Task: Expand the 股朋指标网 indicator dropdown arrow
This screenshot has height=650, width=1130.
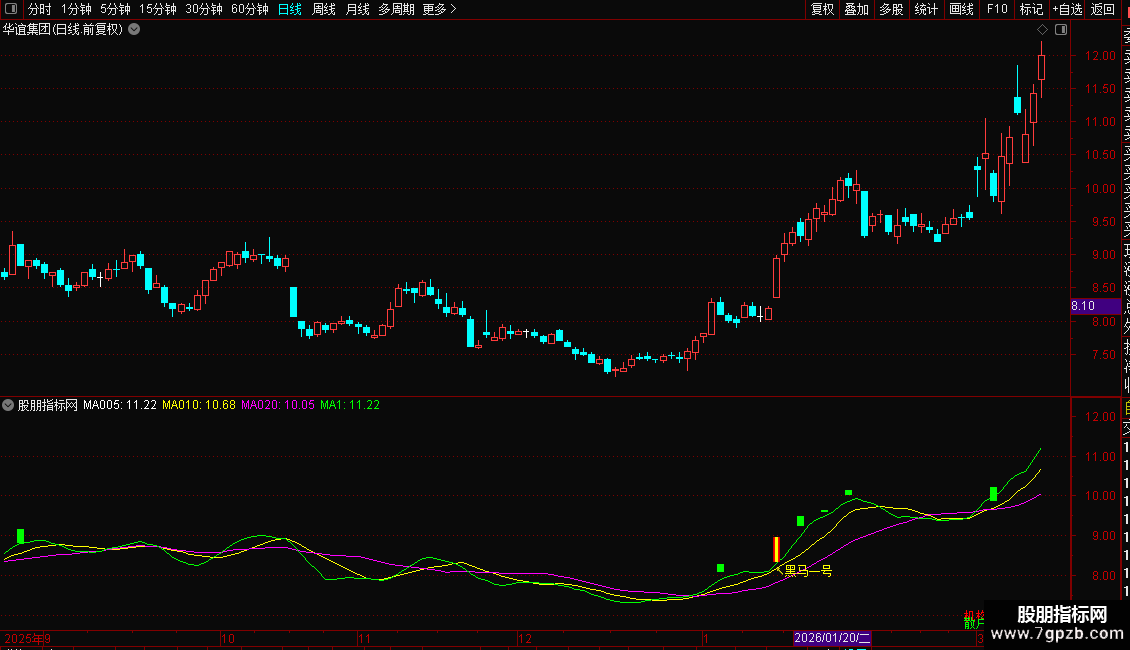Action: (x=8, y=405)
